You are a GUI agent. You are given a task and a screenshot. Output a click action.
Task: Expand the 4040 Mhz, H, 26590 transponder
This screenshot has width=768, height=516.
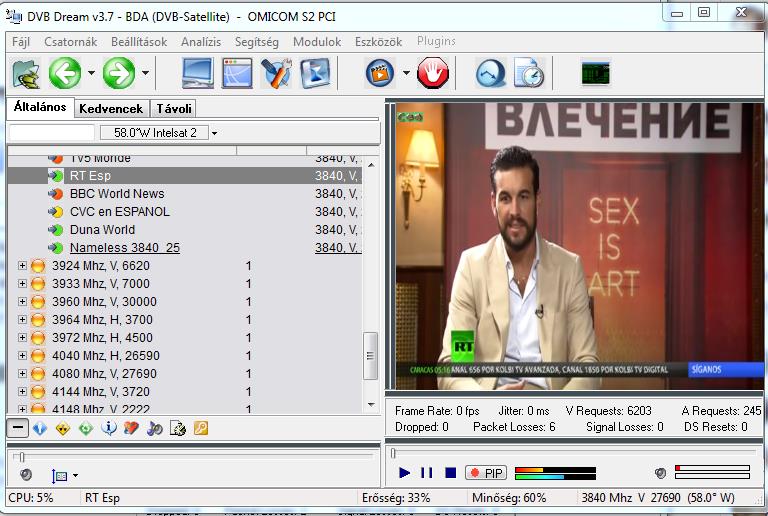tap(22, 355)
